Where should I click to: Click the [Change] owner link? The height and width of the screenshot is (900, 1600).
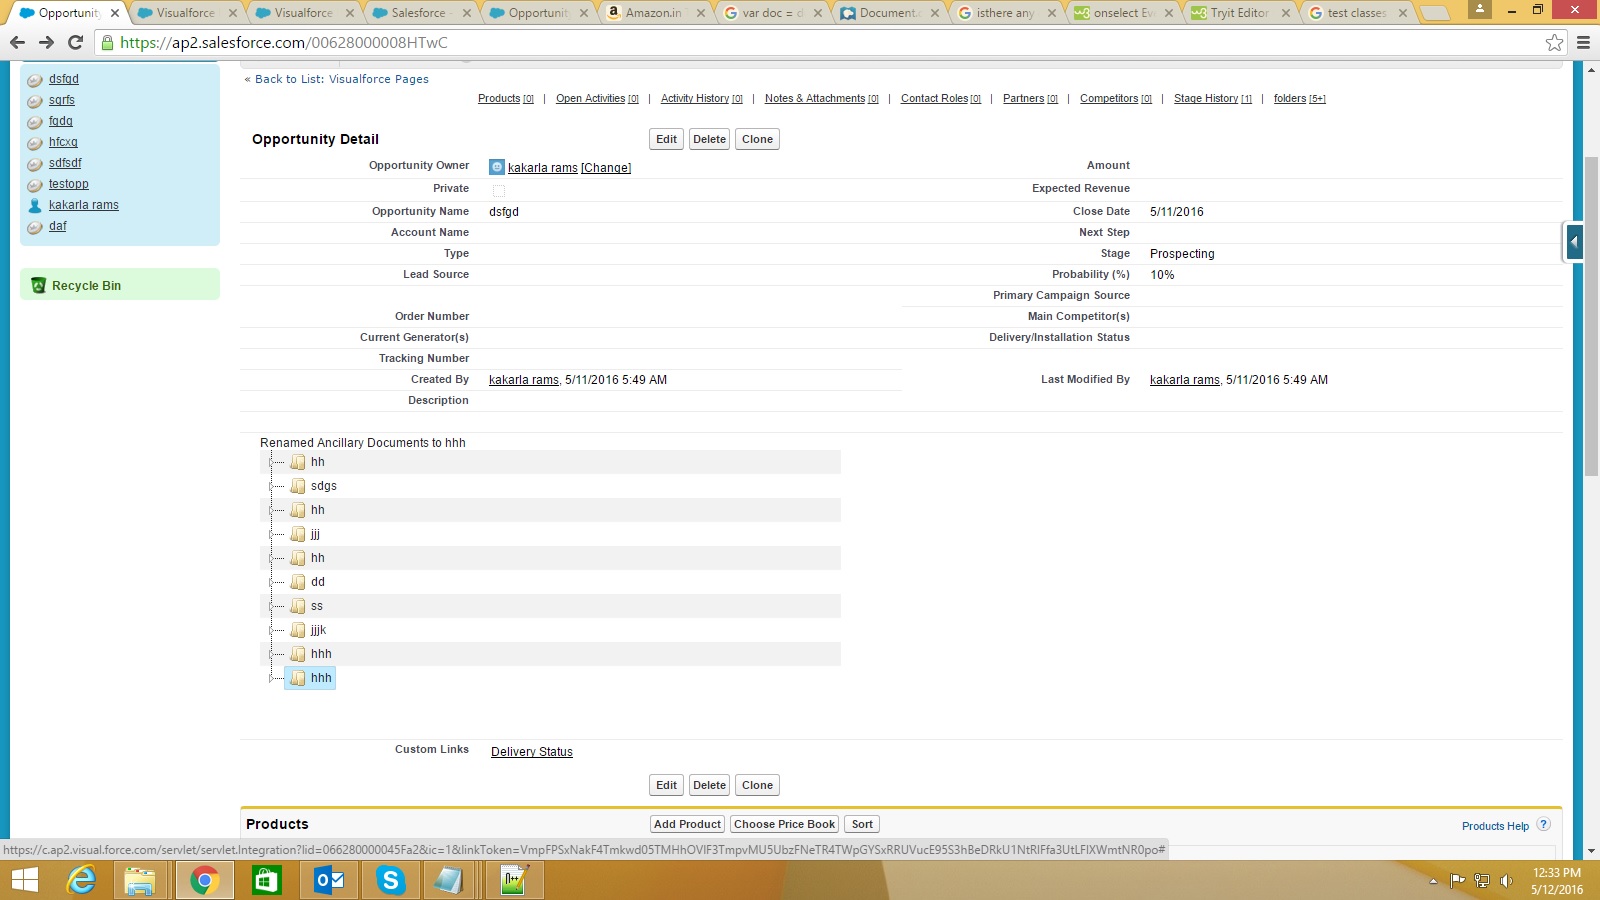[x=606, y=168]
